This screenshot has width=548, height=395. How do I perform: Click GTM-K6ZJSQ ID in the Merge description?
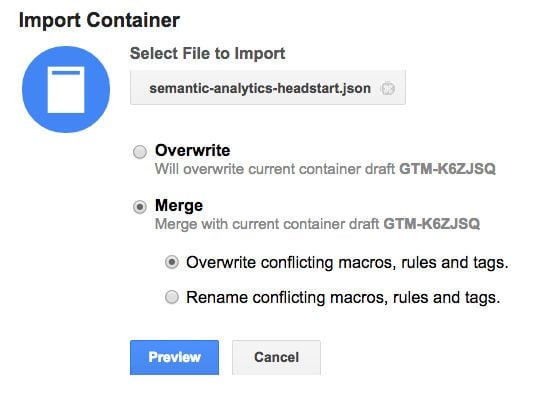[x=432, y=224]
